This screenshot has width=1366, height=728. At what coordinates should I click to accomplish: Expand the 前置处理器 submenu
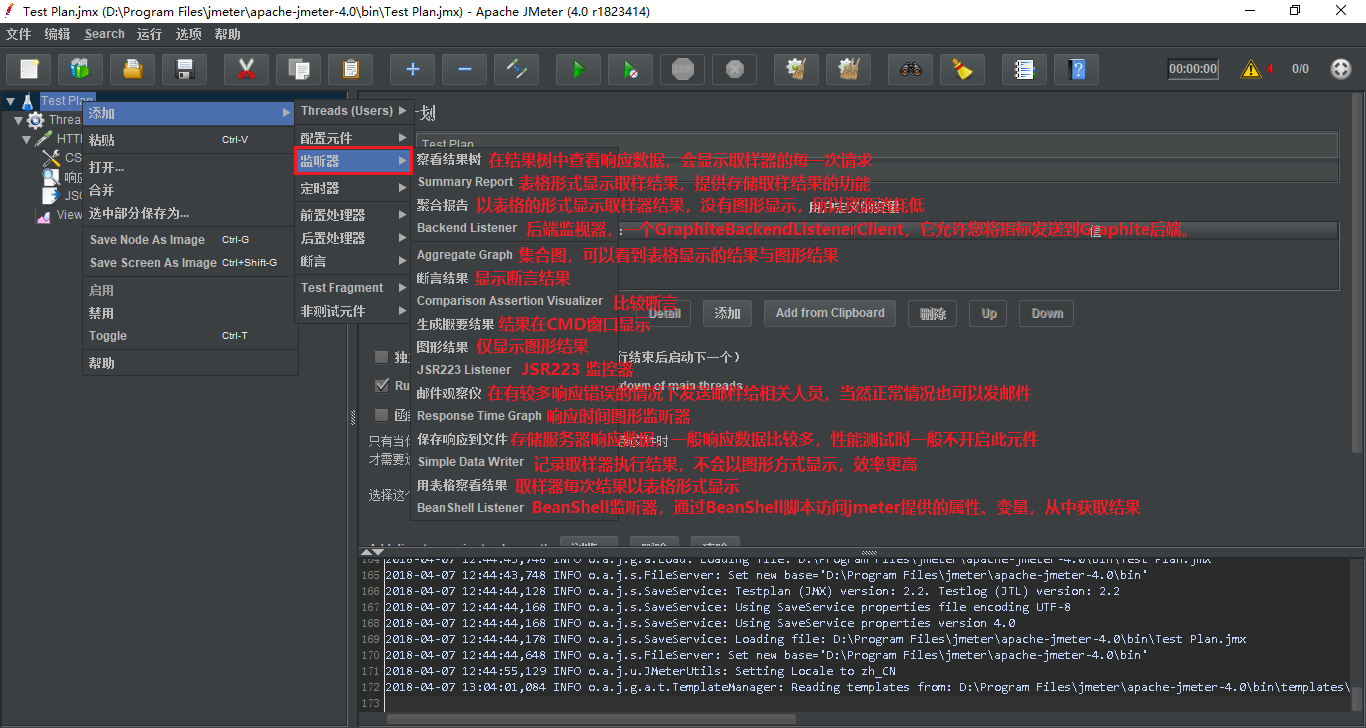click(x=354, y=215)
